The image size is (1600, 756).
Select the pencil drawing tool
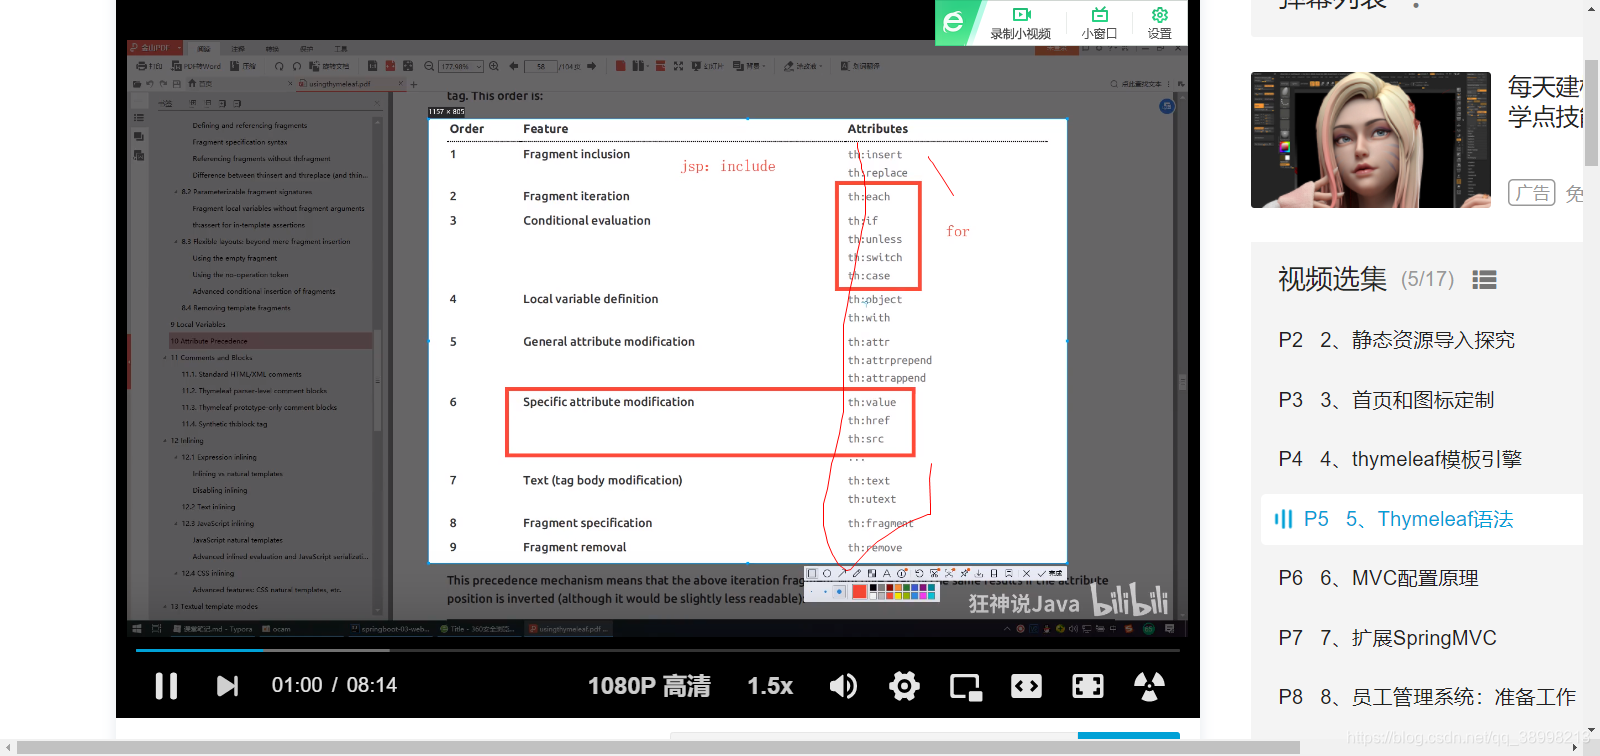[857, 574]
